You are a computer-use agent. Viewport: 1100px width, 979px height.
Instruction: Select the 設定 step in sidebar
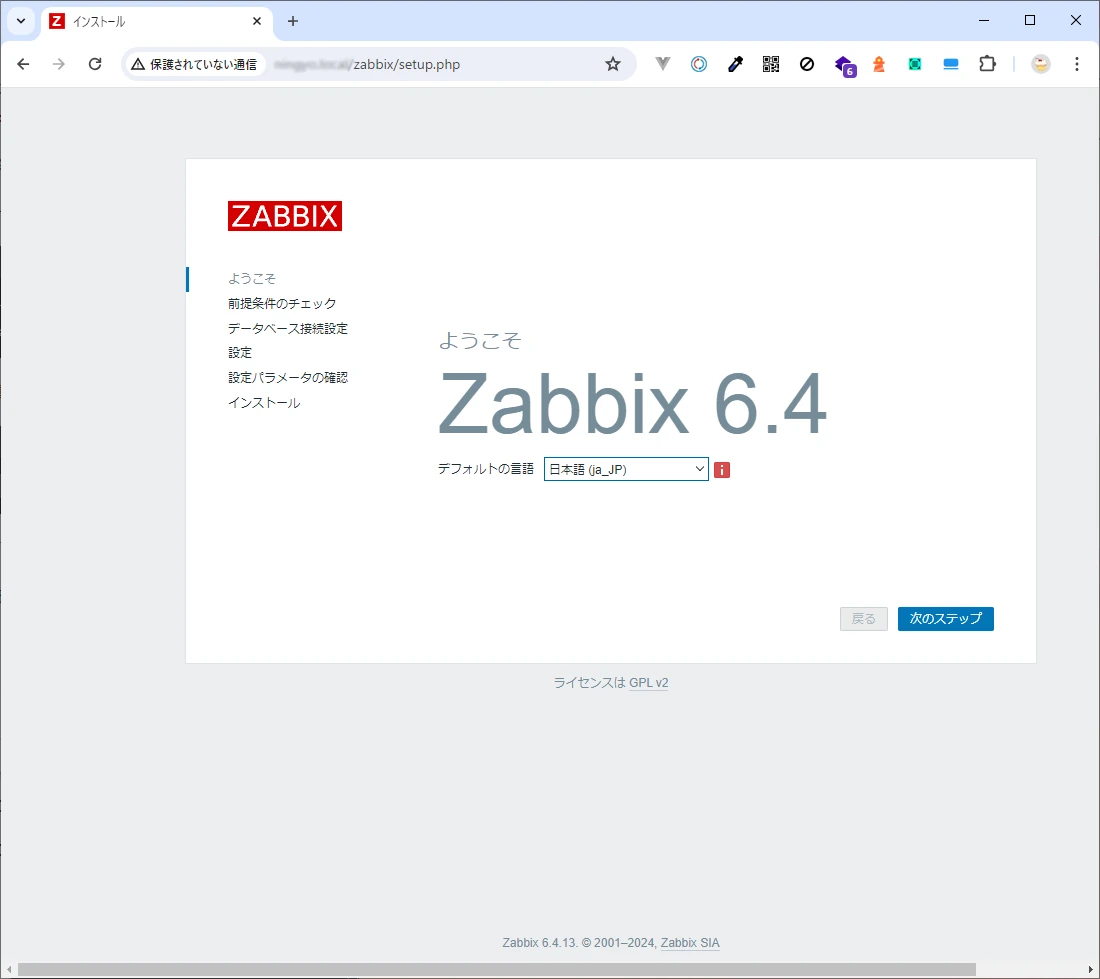point(240,353)
